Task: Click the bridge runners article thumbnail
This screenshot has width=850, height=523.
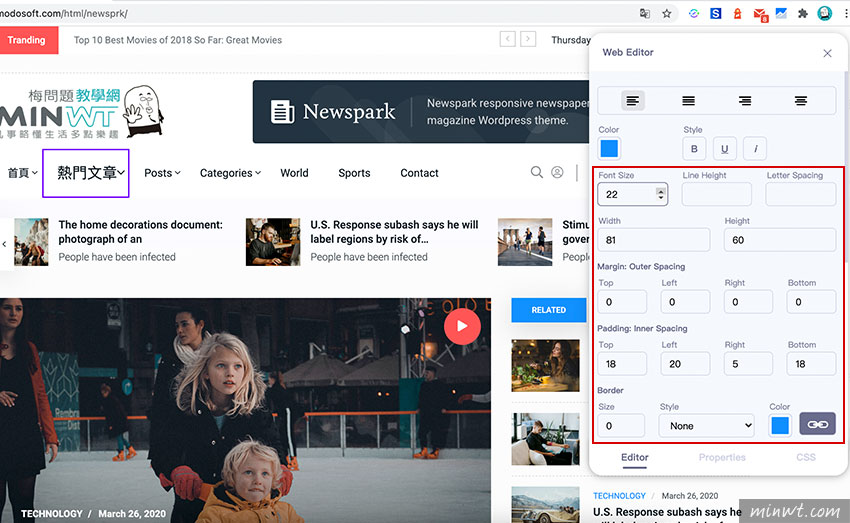Action: 525,242
